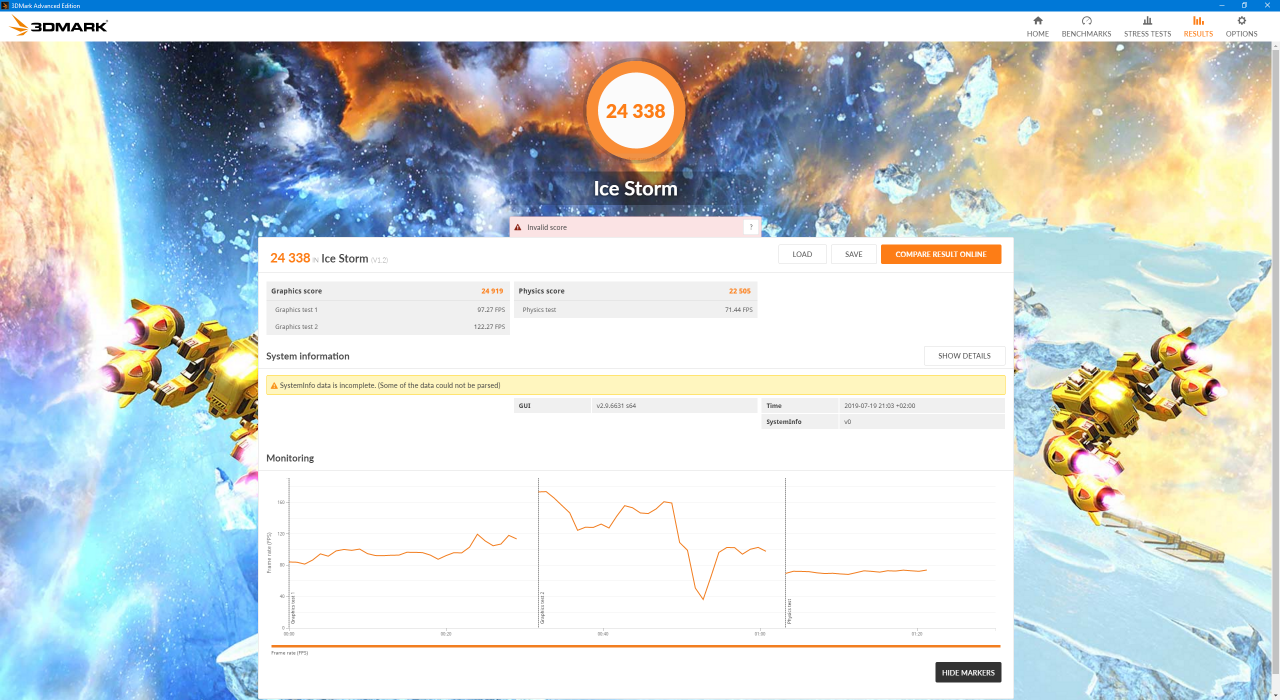Open the Benchmarks section
Image resolution: width=1280 pixels, height=700 pixels.
(x=1086, y=26)
